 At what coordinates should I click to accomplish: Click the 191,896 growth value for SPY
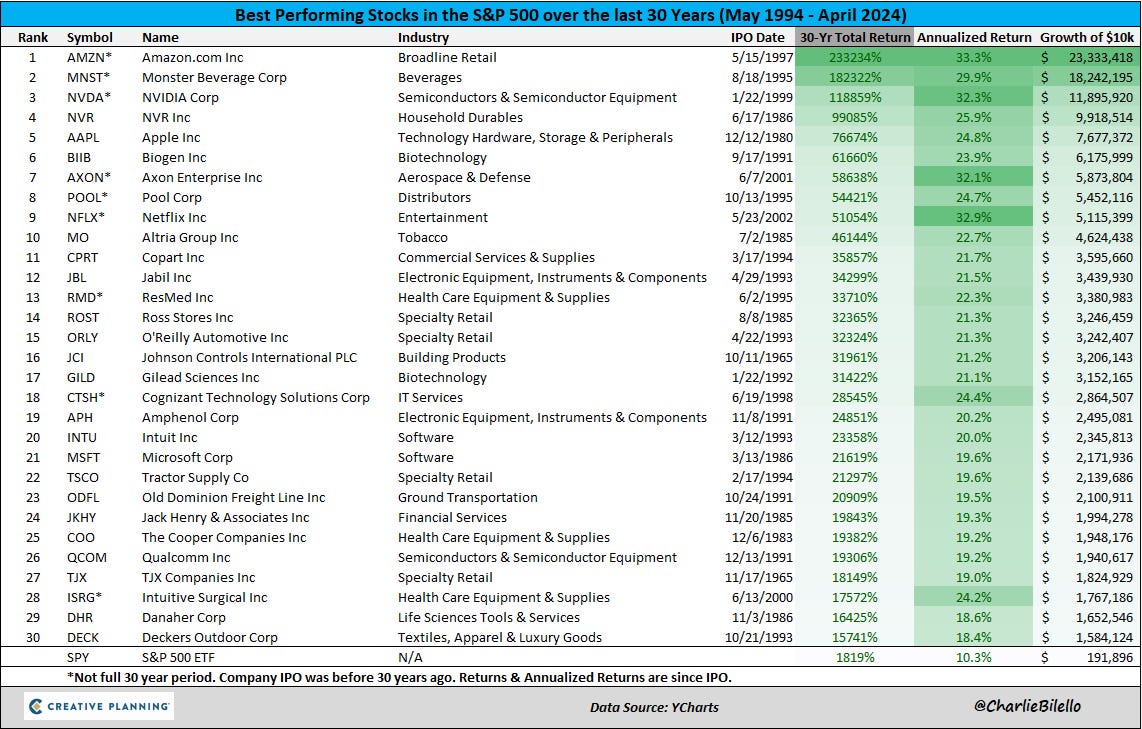pyautogui.click(x=1108, y=658)
